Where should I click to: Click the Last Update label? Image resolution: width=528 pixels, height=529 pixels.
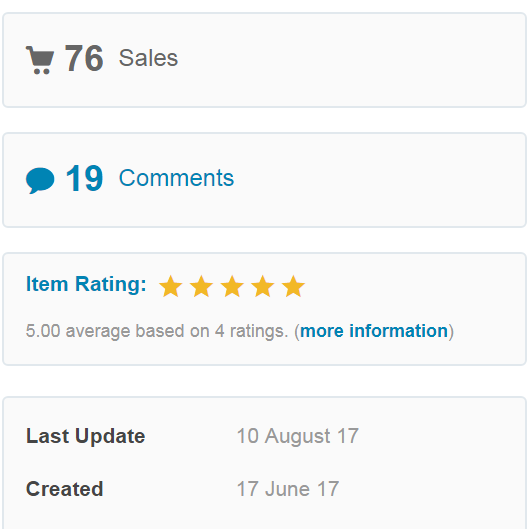click(x=86, y=436)
